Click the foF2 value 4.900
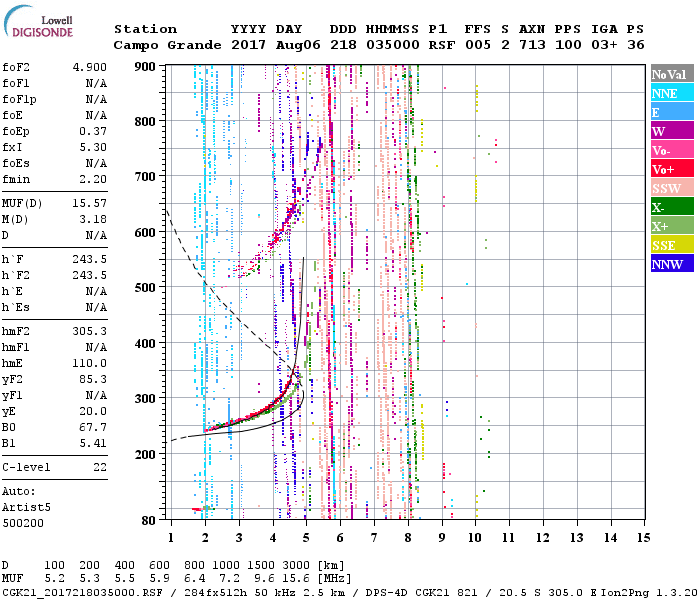700x600 pixels. tap(90, 67)
